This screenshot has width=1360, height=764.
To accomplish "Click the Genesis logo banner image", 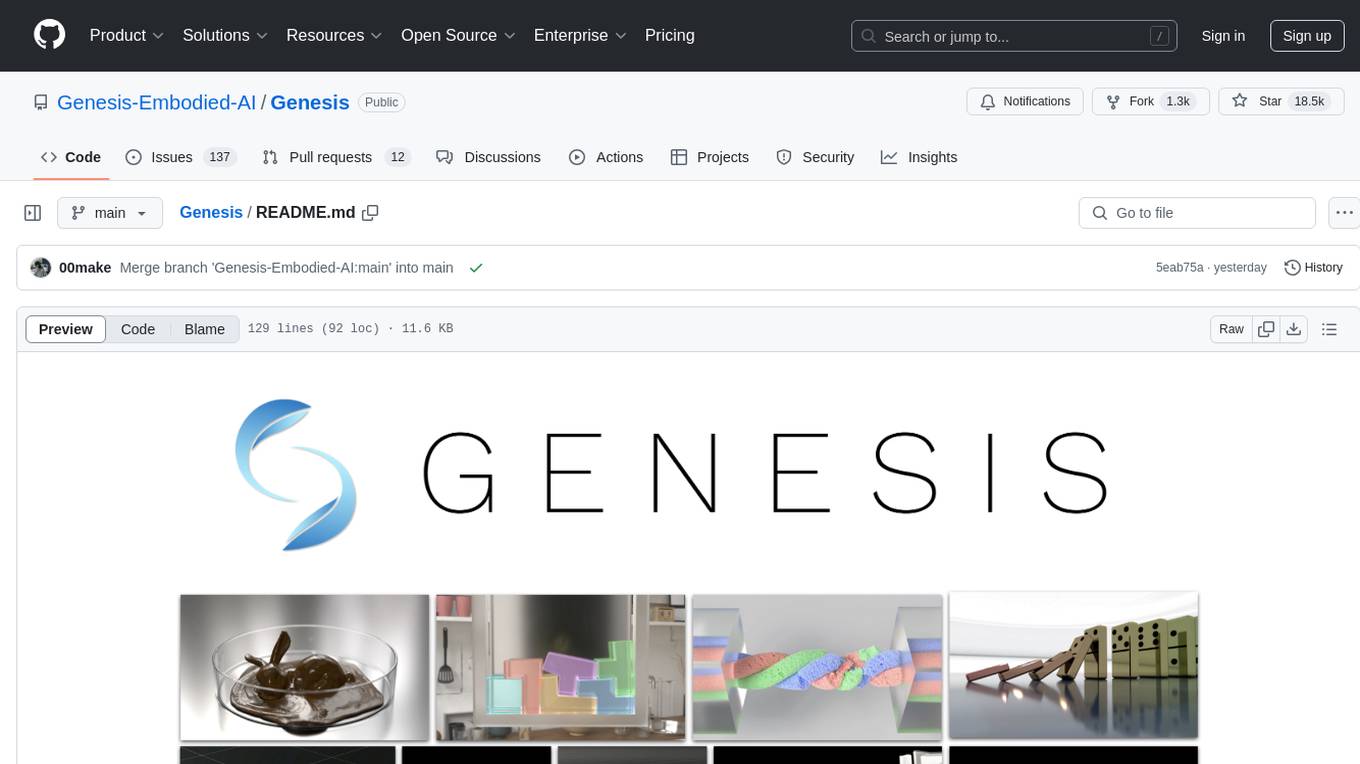I will tap(670, 473).
